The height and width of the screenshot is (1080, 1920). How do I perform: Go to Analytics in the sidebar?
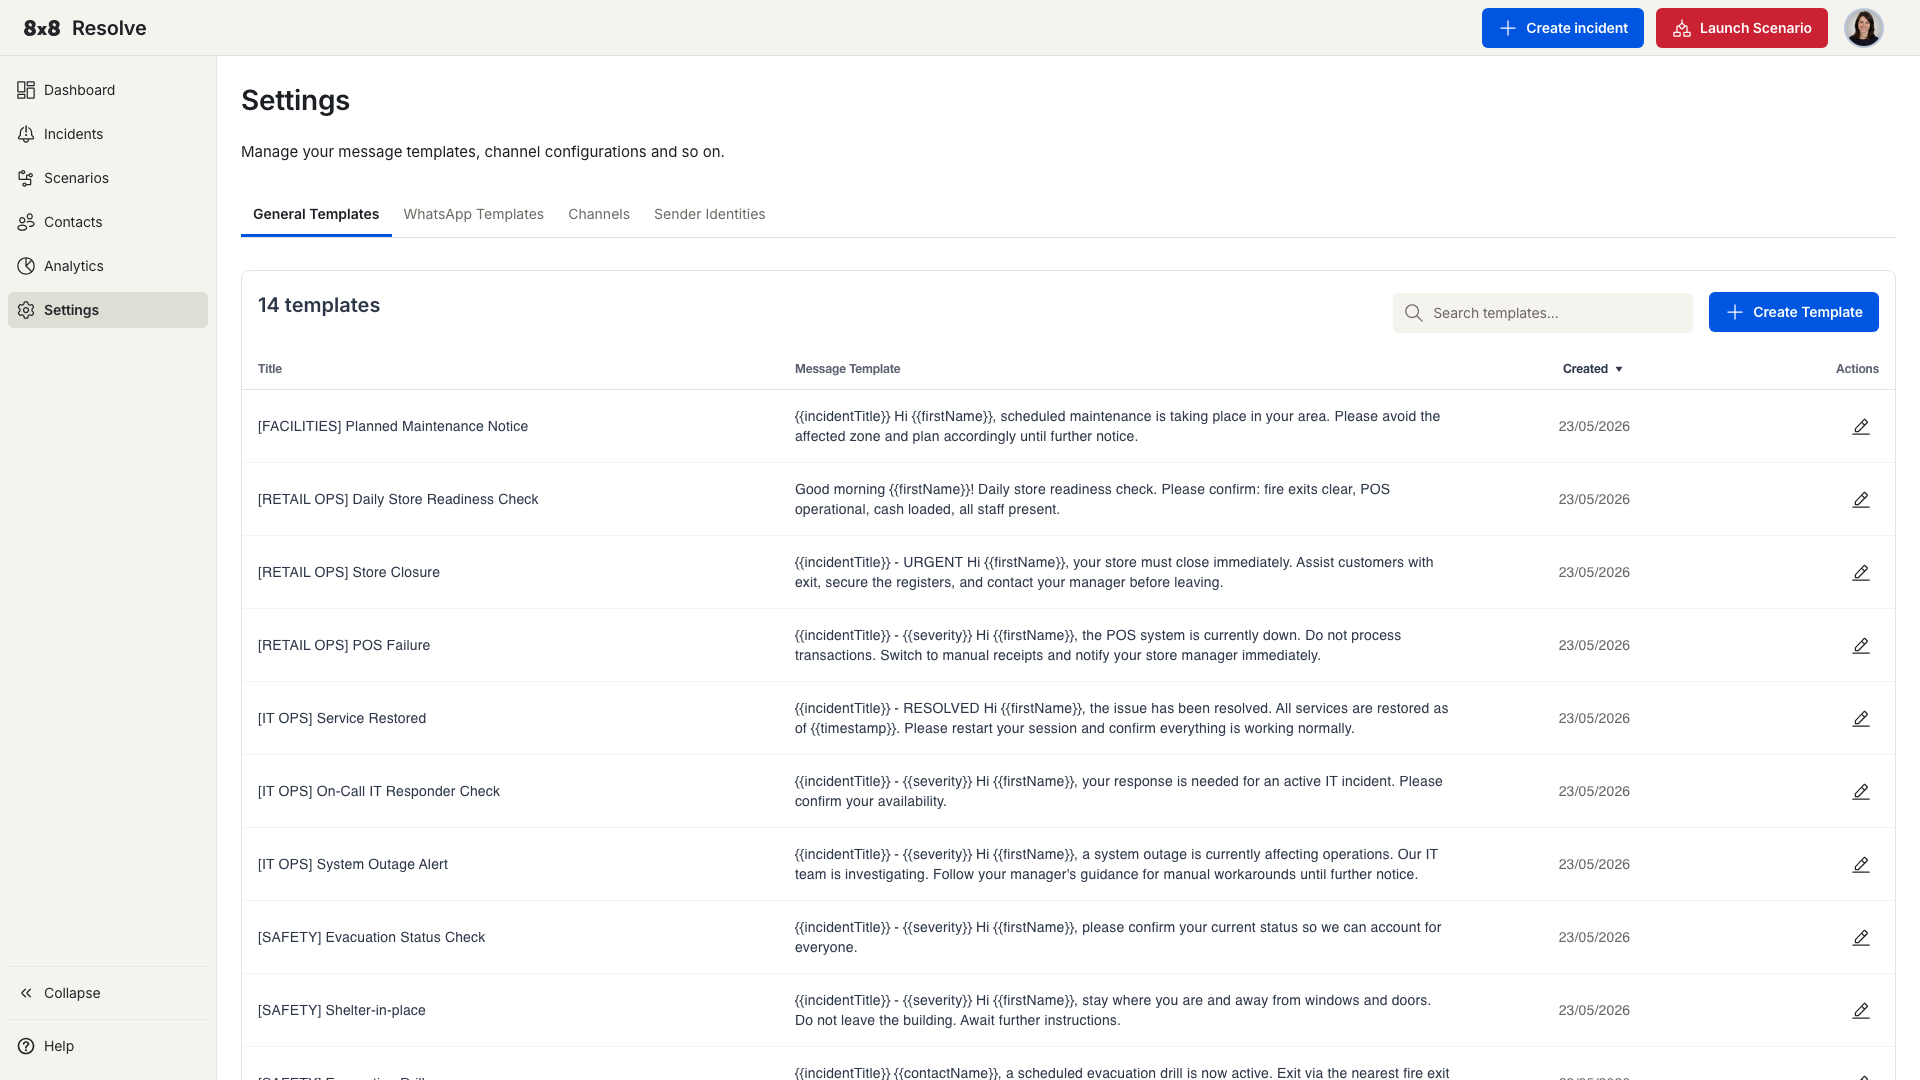[x=108, y=266]
